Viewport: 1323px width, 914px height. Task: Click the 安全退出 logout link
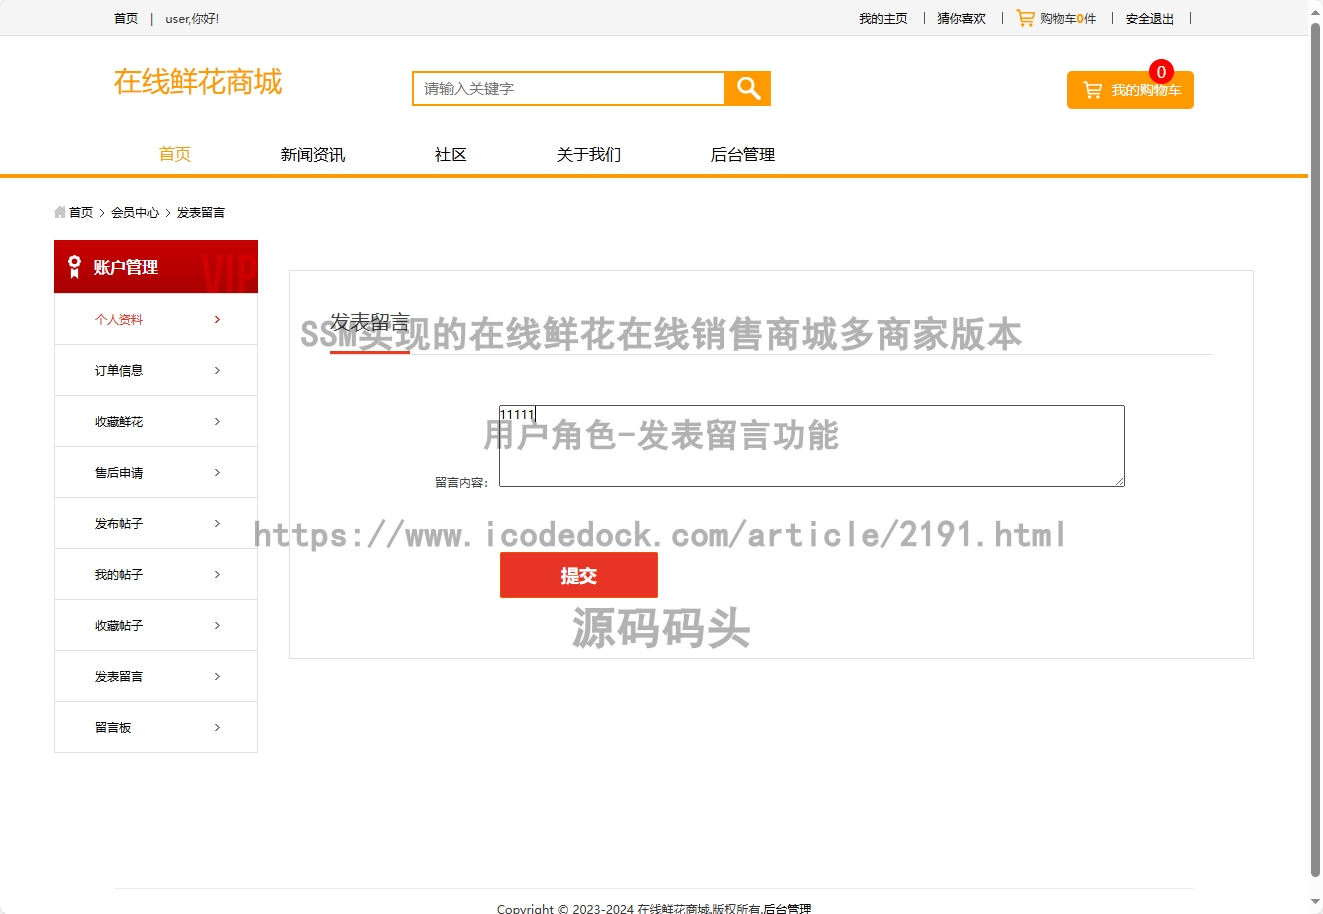[x=1150, y=18]
